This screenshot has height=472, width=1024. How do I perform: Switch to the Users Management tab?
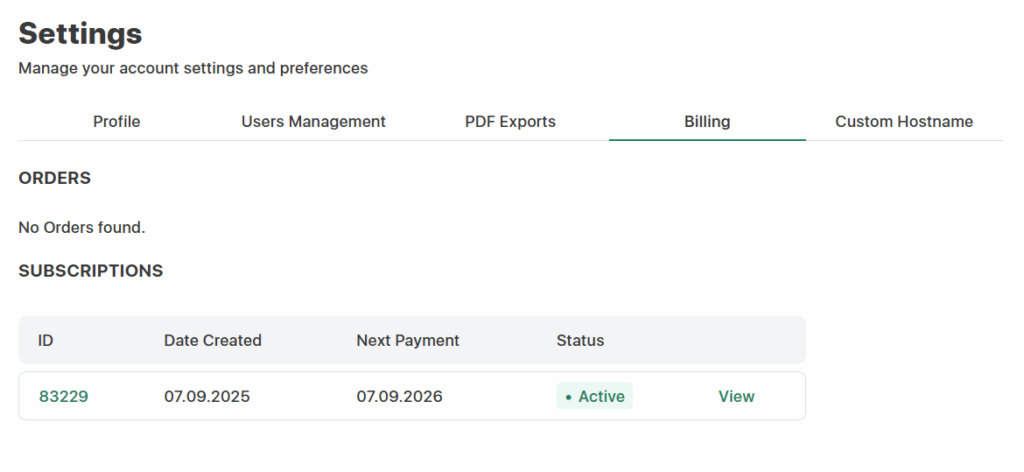click(313, 122)
